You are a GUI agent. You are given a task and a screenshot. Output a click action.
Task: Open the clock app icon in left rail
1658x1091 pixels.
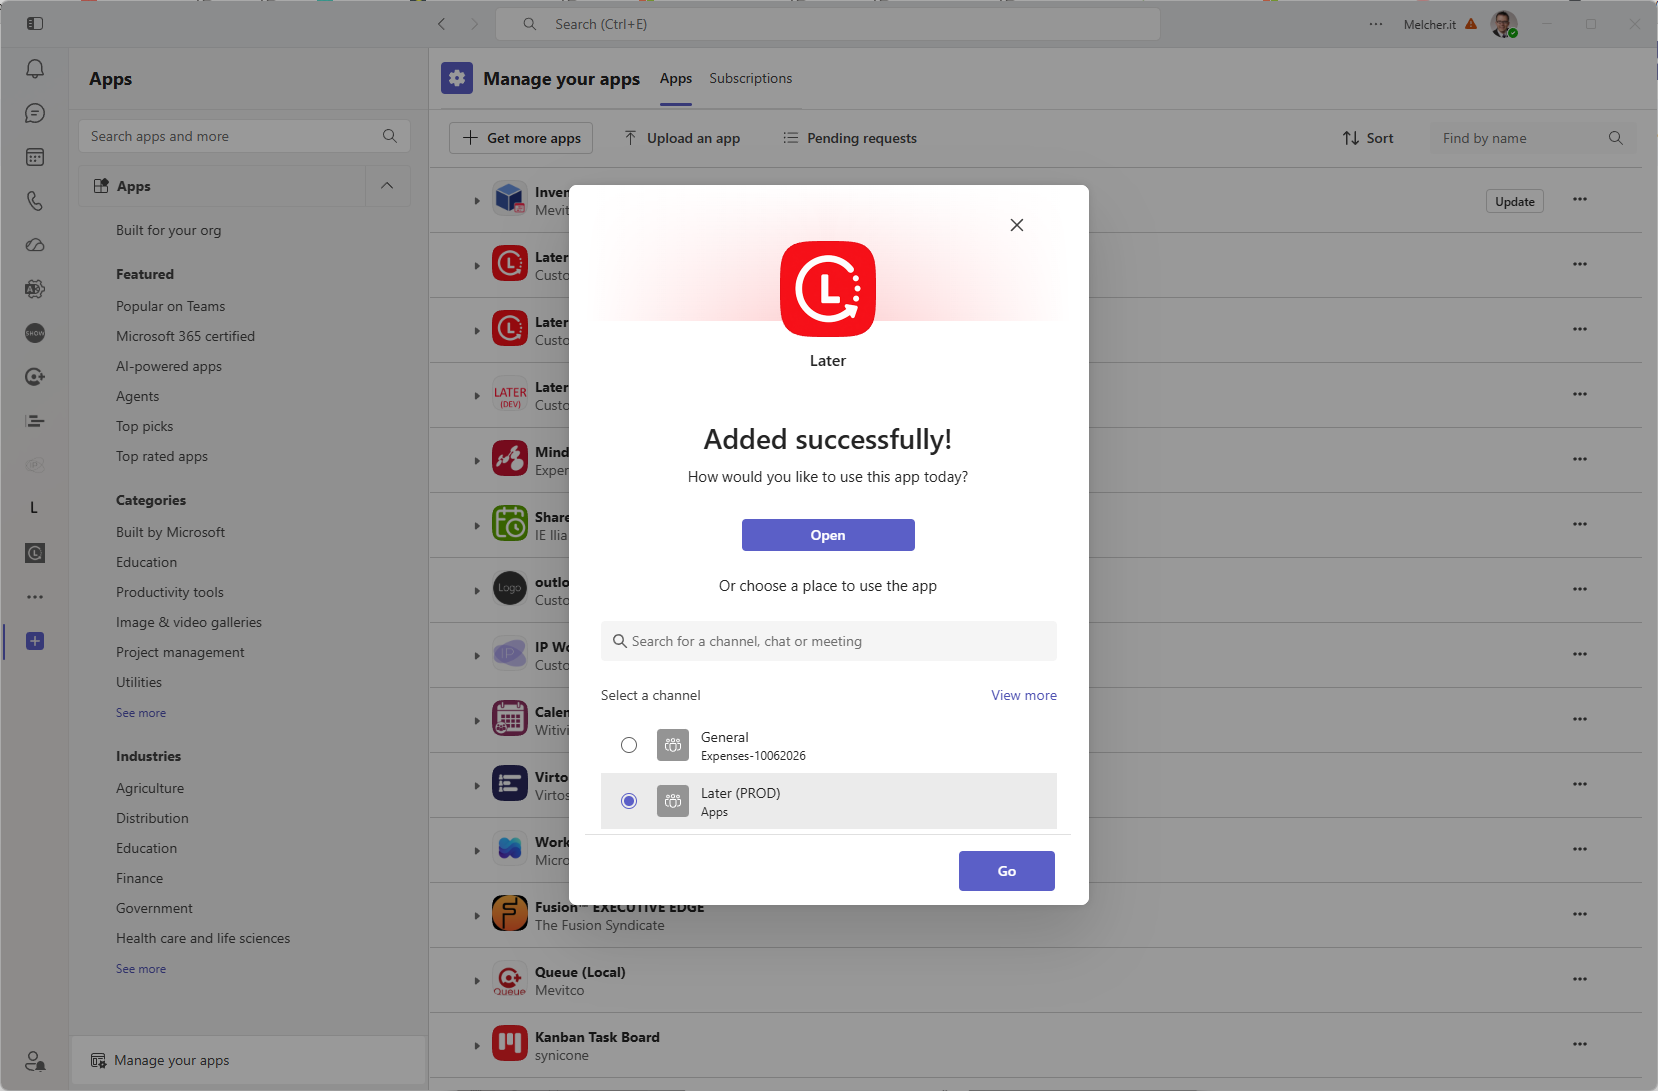coord(35,553)
